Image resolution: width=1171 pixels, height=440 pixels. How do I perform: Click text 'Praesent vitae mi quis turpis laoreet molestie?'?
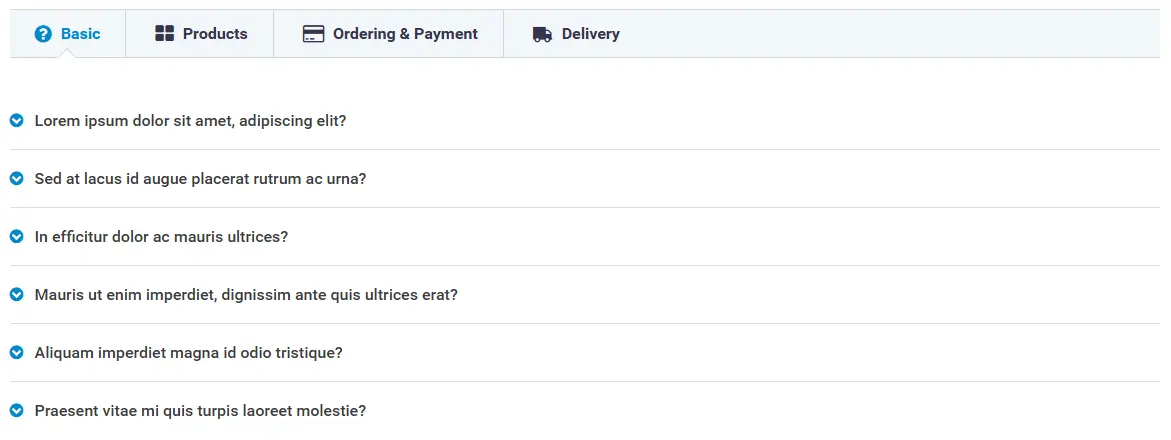(x=200, y=411)
